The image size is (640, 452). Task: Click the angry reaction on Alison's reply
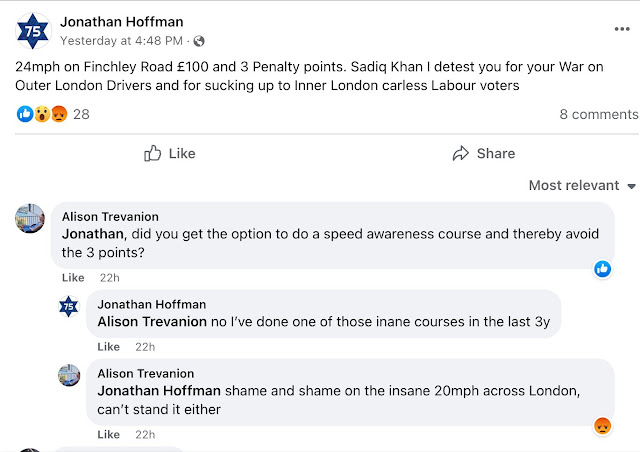[x=602, y=426]
